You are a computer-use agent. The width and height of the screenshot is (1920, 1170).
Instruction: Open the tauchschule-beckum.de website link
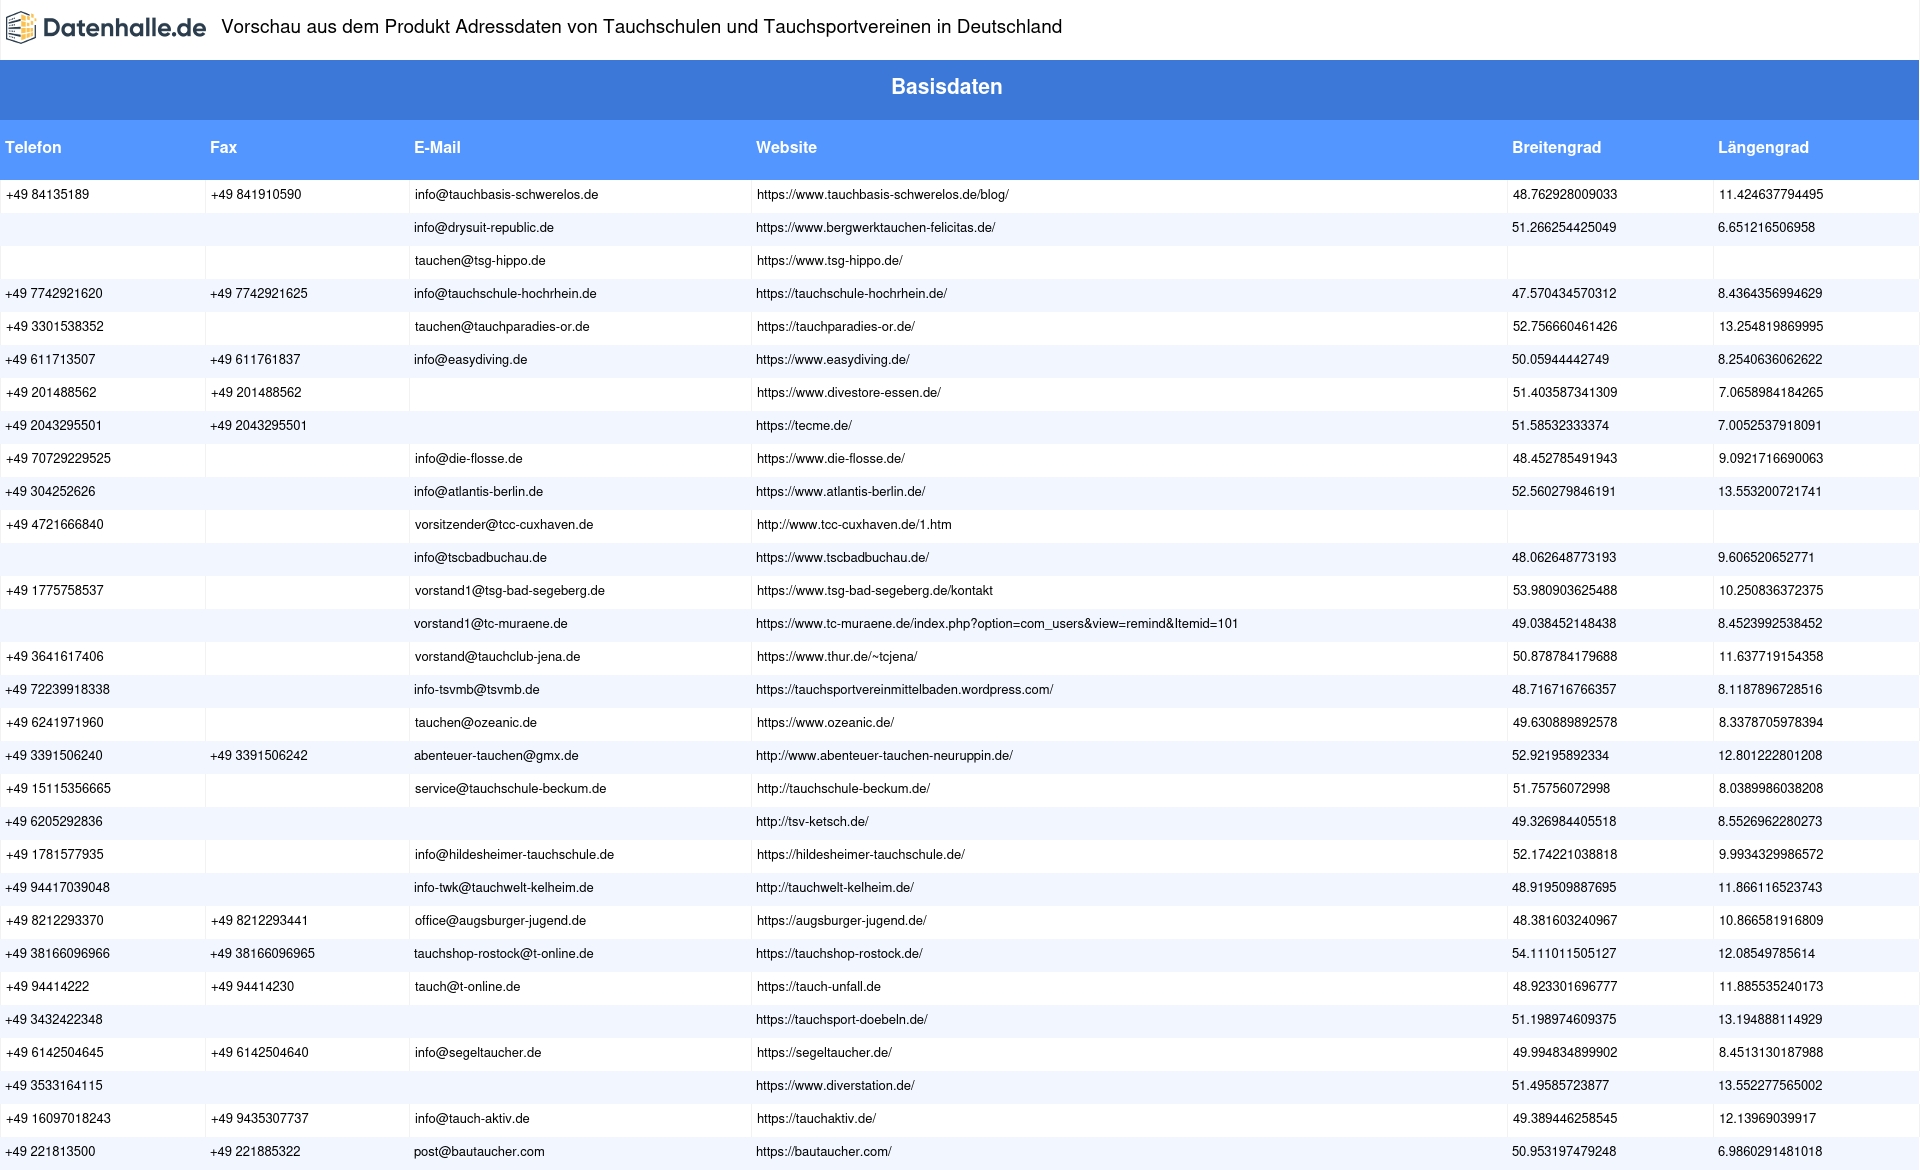point(843,789)
